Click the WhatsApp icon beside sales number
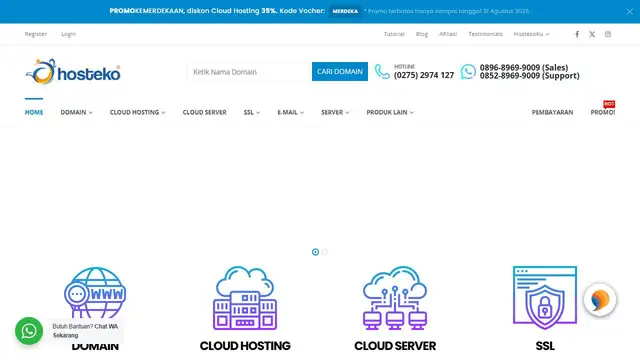640x360 pixels. click(x=468, y=71)
